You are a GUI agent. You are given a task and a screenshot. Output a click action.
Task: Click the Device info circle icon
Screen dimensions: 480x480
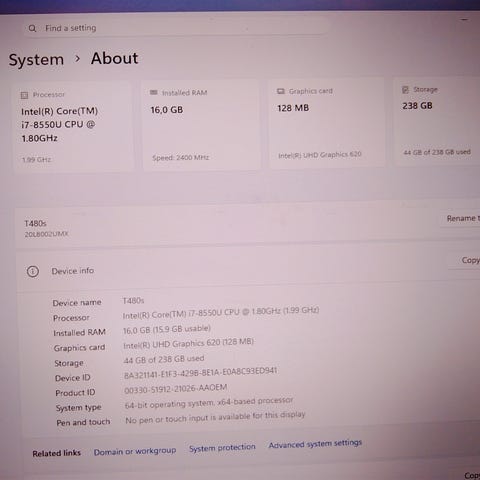click(x=33, y=271)
